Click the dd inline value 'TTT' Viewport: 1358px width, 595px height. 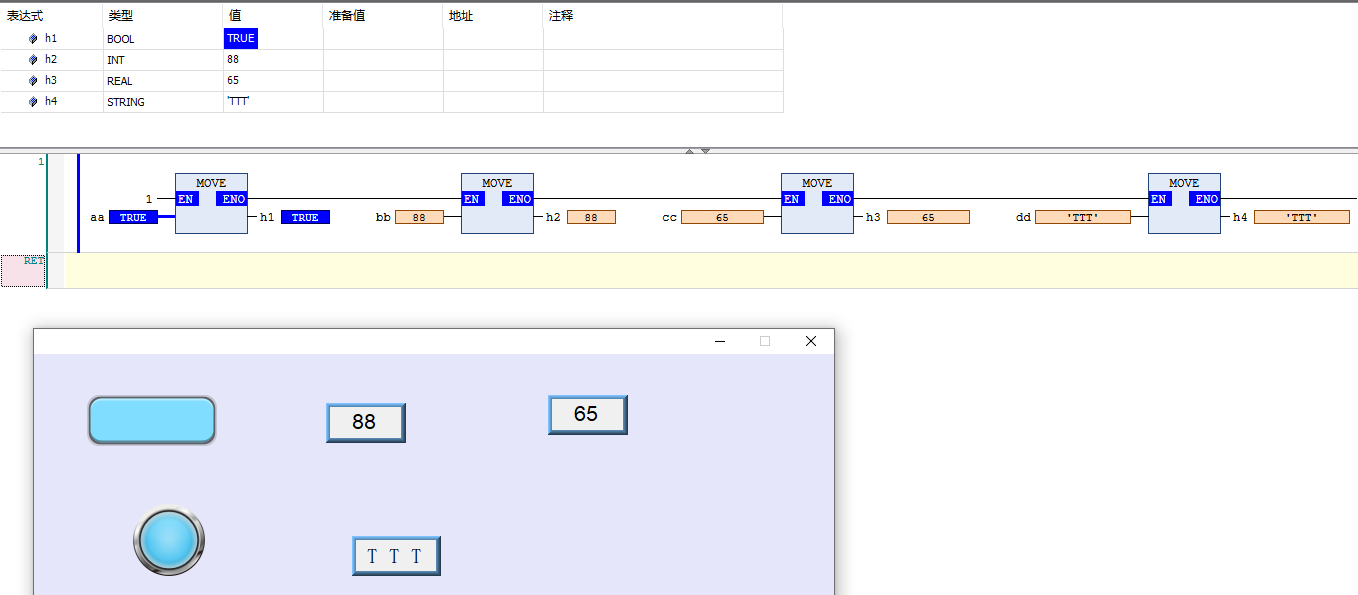1083,217
